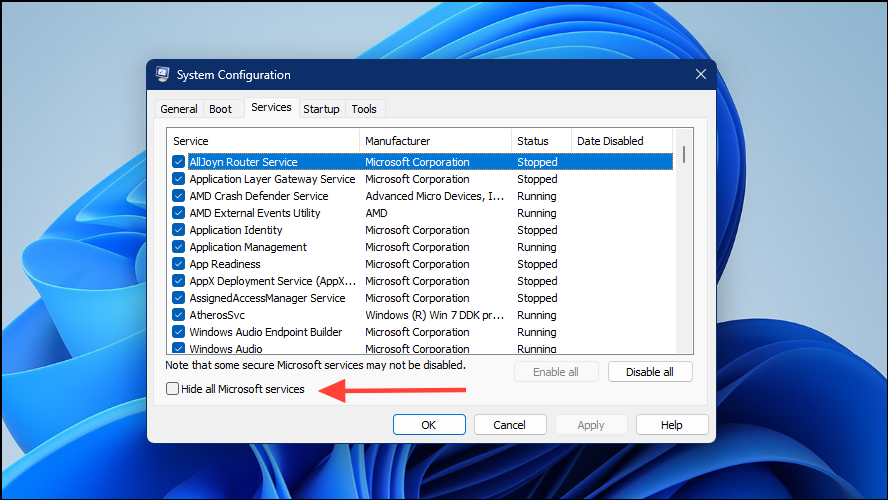888x500 pixels.
Task: Enable Hide all Microsoft services checkbox
Action: tap(172, 388)
